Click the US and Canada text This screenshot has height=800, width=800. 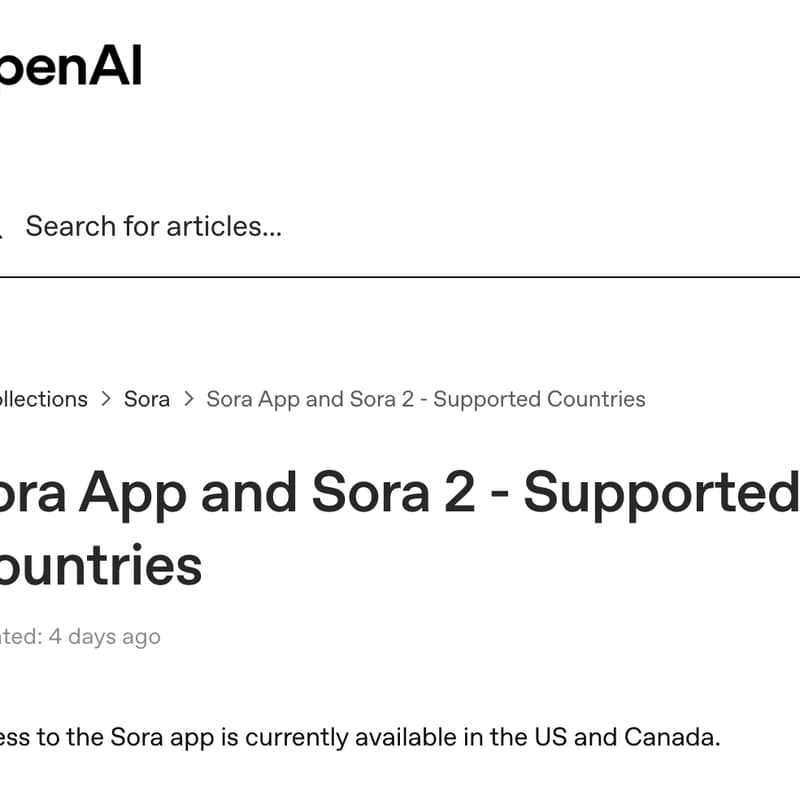(x=624, y=737)
